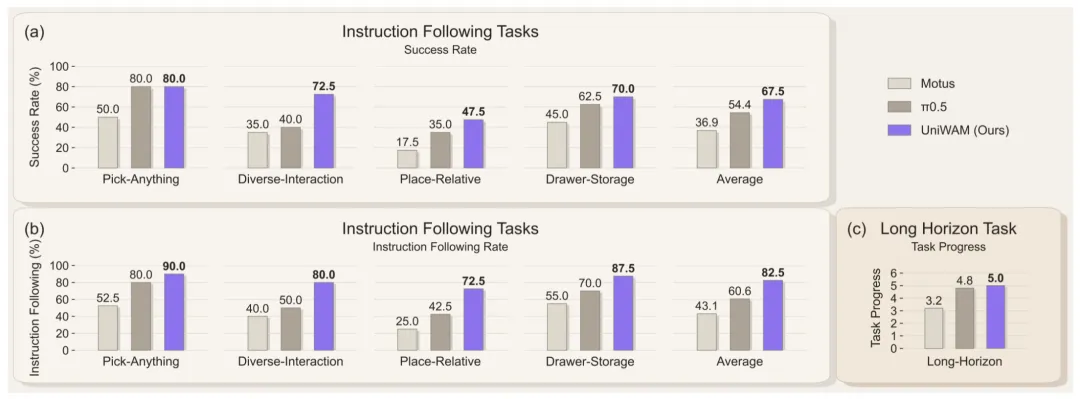1080x399 pixels.
Task: Click the Success Rate (%) axis label
Action: [34, 116]
